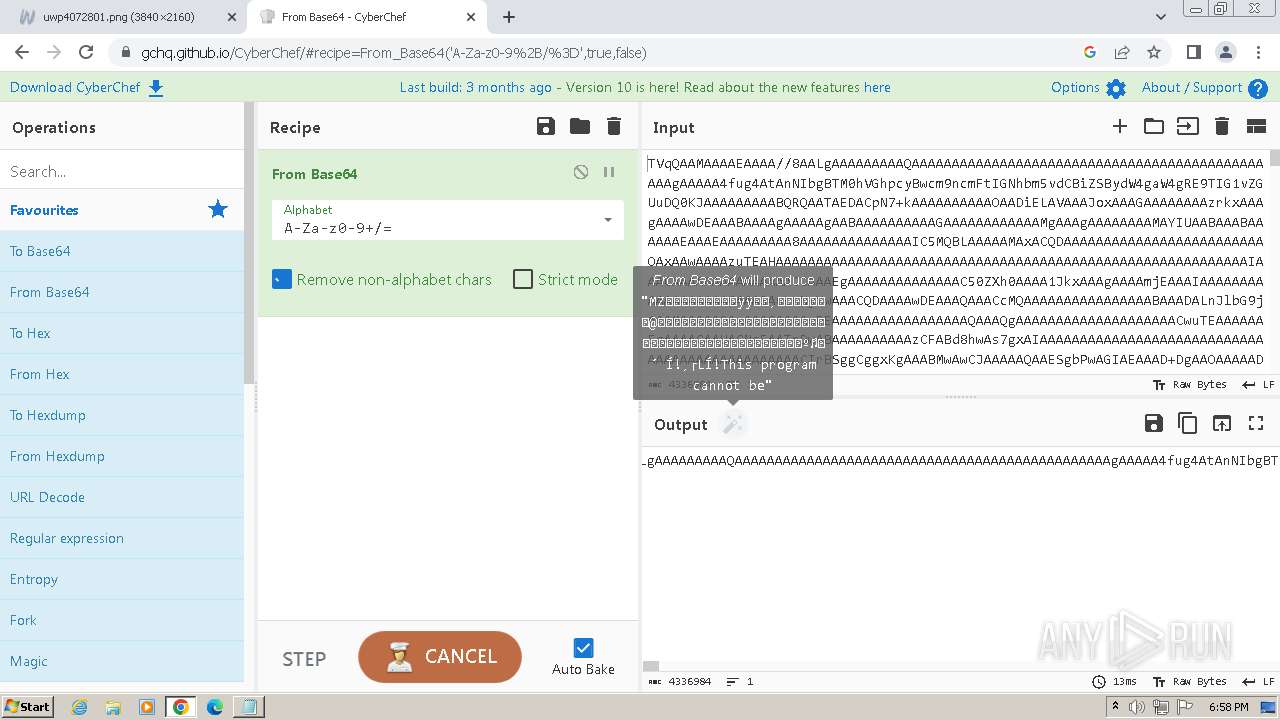Save output to file
Image resolution: width=1280 pixels, height=720 pixels.
click(1154, 423)
